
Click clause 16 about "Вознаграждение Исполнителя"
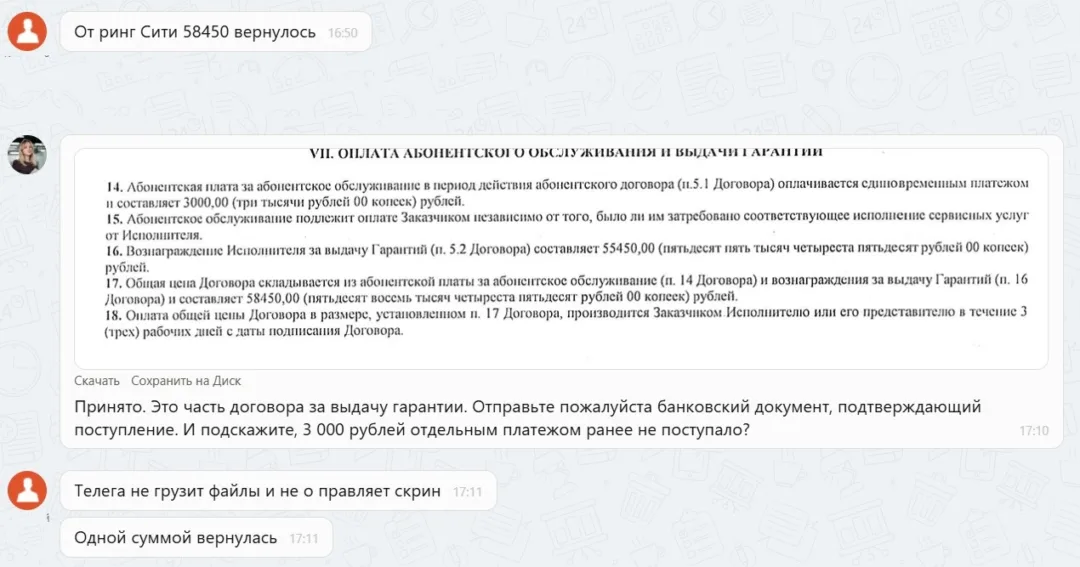click(x=567, y=257)
